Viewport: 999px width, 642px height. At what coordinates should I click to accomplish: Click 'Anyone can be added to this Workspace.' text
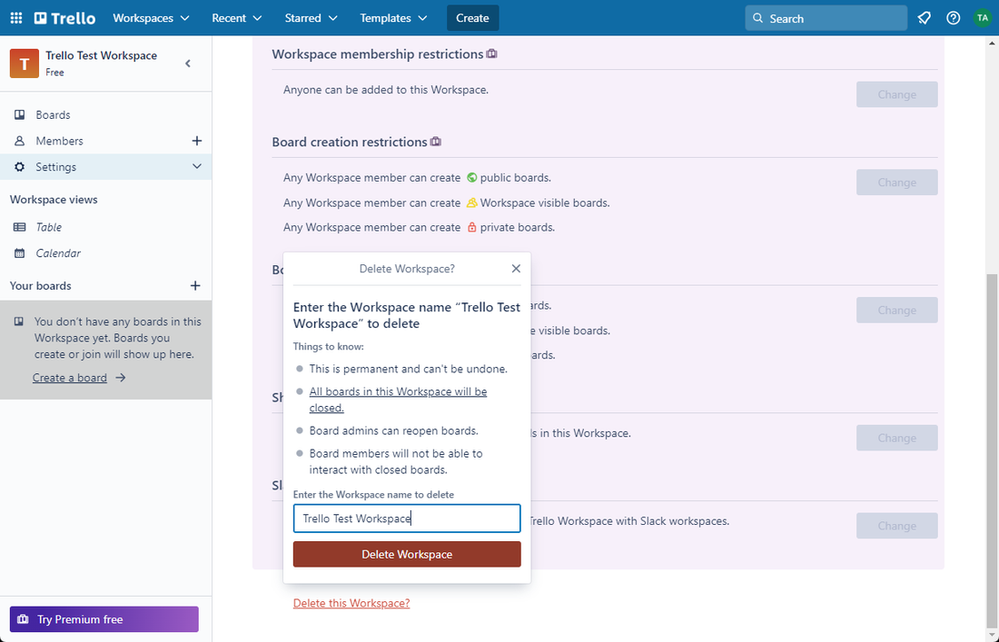386,90
